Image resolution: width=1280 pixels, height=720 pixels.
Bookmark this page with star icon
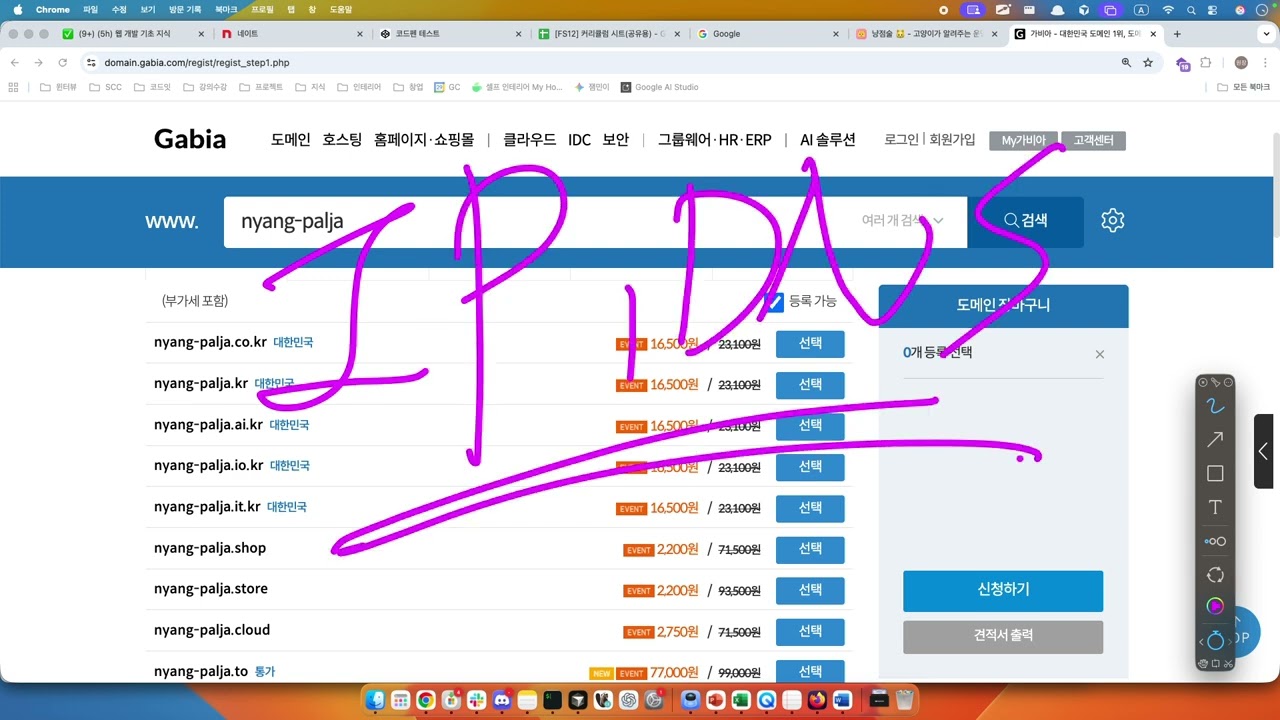tap(1148, 62)
